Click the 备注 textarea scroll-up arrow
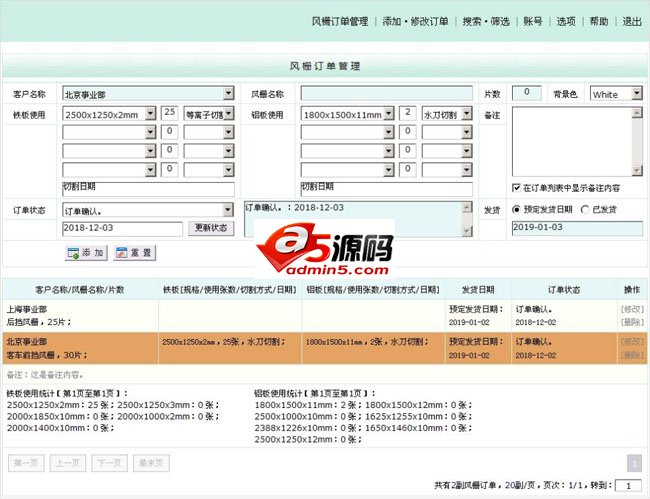The image size is (650, 499). 637,112
